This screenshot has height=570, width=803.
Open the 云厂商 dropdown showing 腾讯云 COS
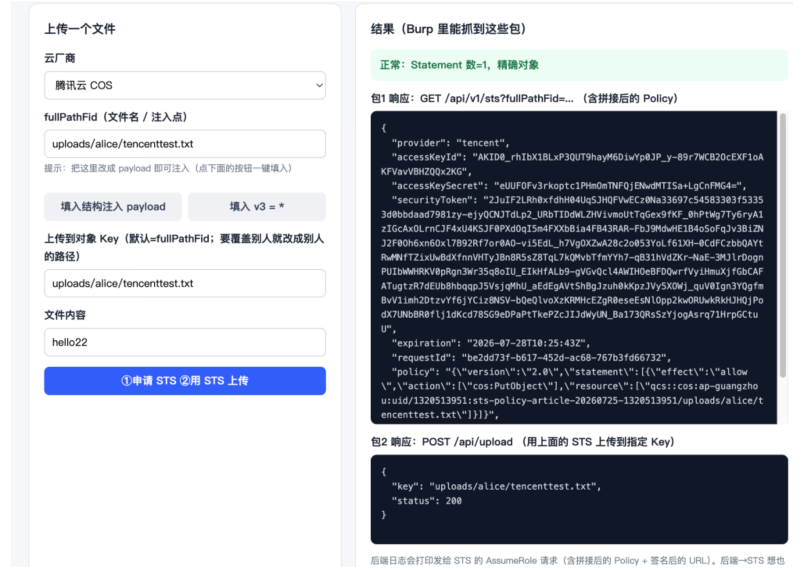(x=185, y=85)
